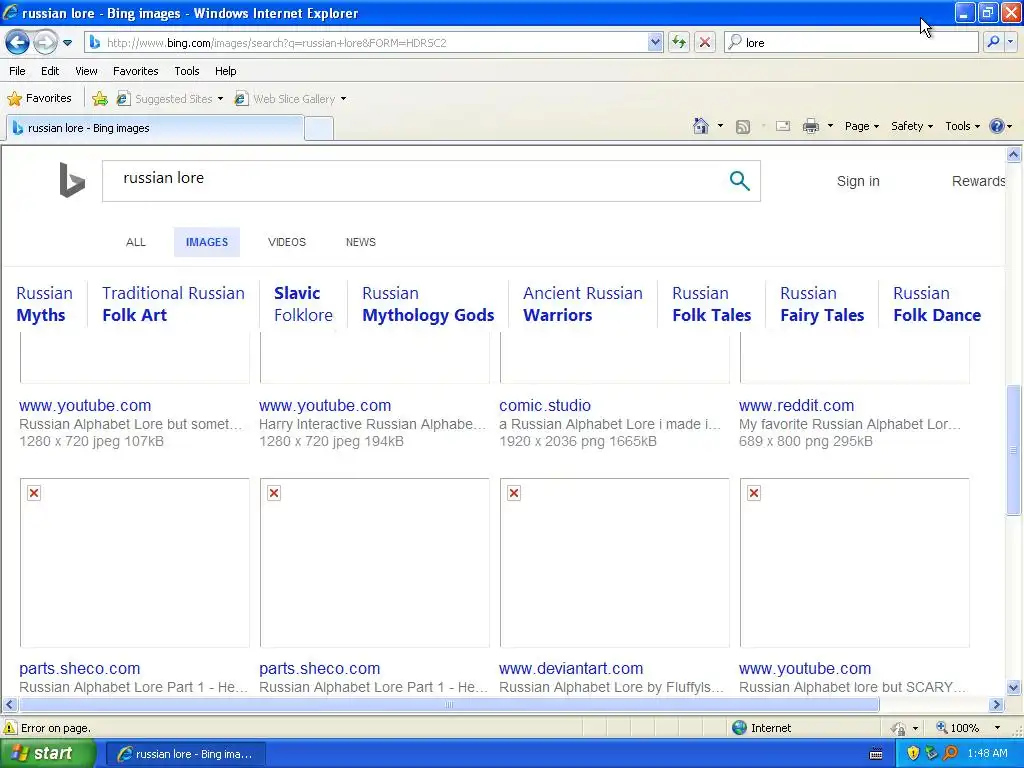Screen dimensions: 1024x768
Task: Click broken image above www.deviantart.com
Action: tap(615, 563)
